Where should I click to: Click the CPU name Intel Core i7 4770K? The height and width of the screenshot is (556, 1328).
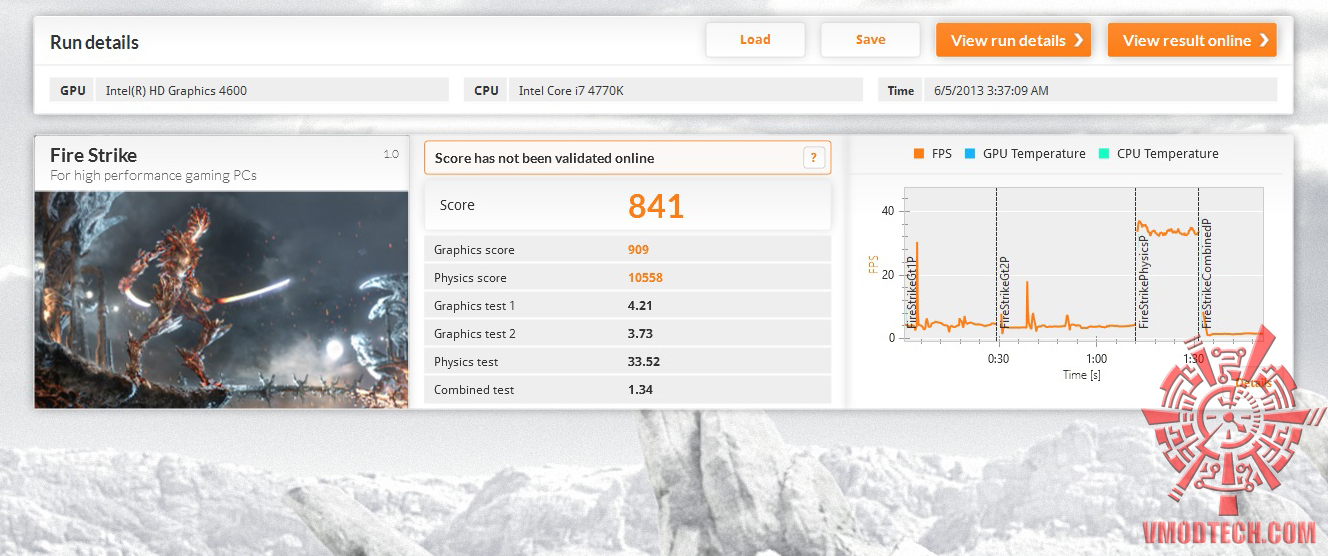point(571,90)
